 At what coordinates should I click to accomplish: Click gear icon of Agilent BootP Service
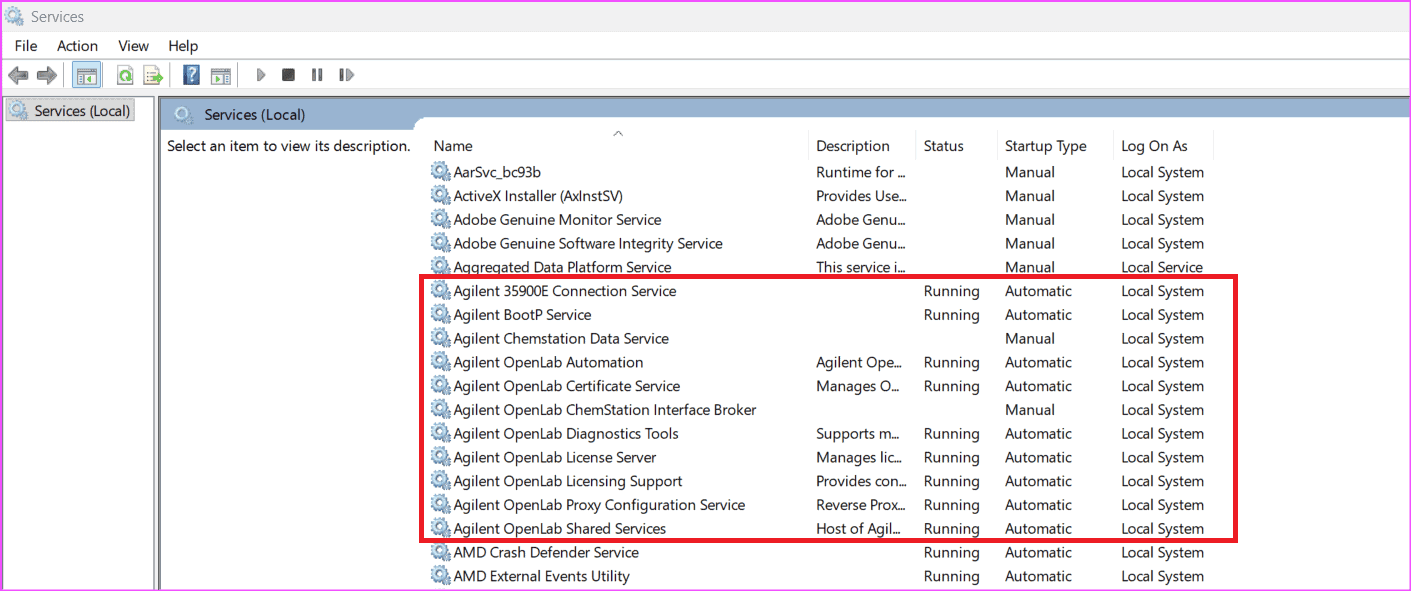(440, 315)
